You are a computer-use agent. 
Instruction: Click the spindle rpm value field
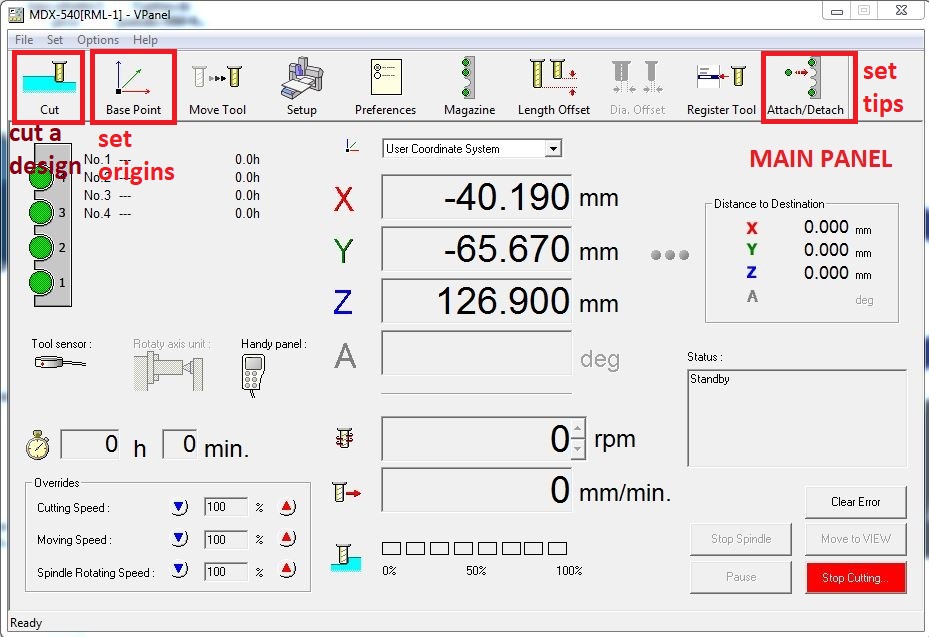click(x=476, y=438)
